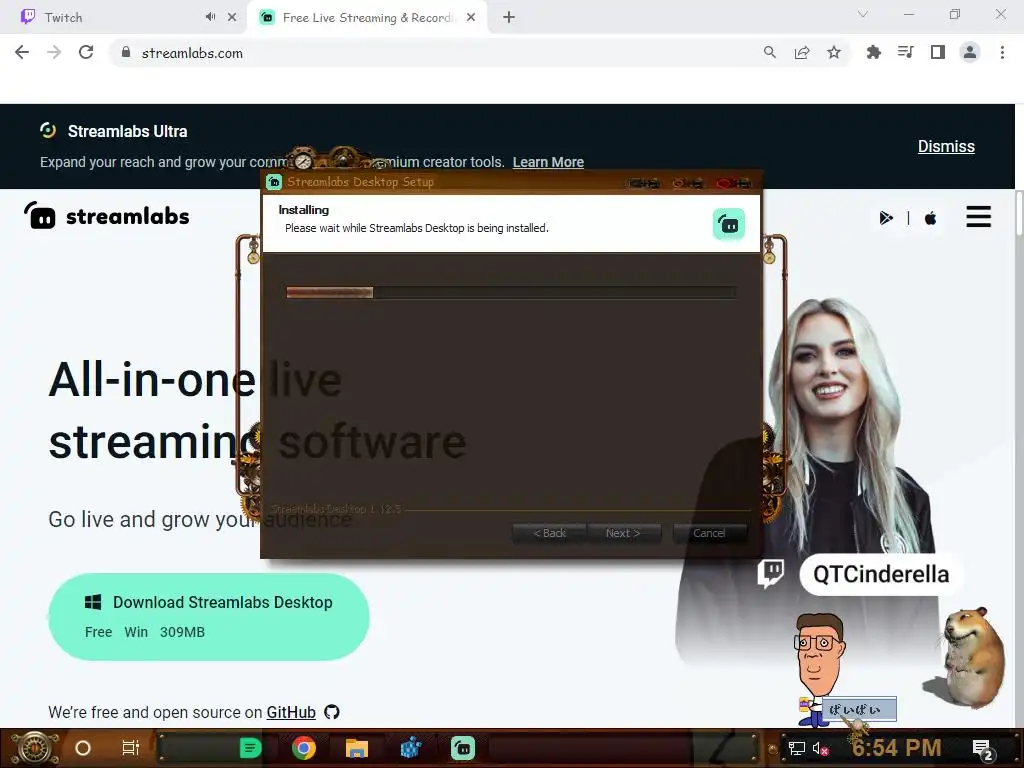The image size is (1024, 768).
Task: Go back to the previous page
Action: click(22, 52)
